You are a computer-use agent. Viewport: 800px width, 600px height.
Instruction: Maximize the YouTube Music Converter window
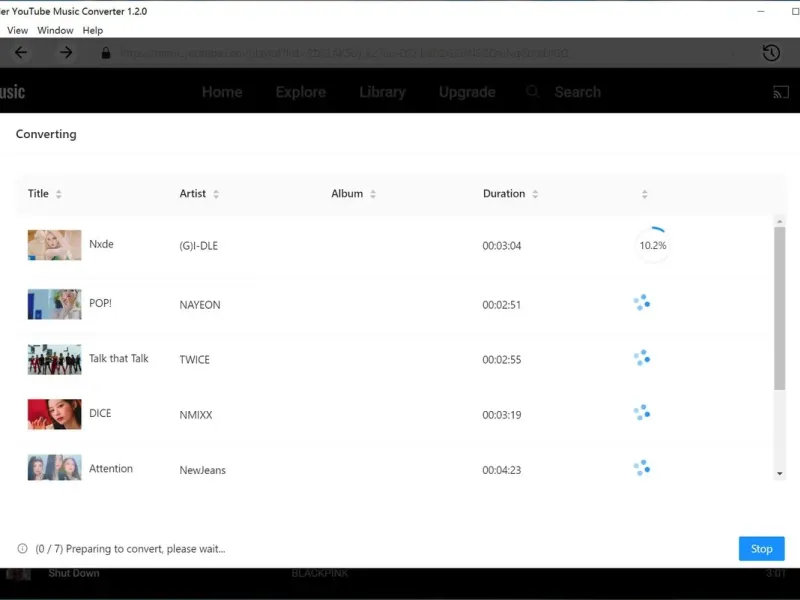click(x=795, y=11)
